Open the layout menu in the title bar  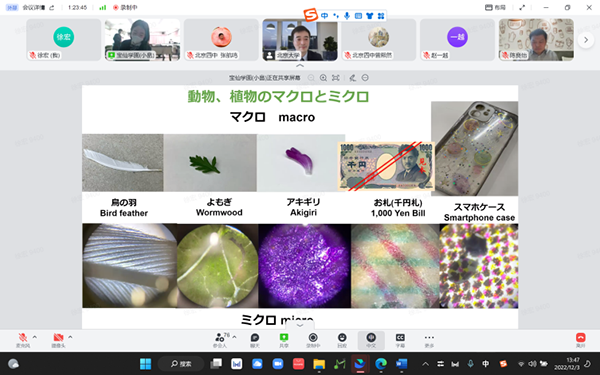point(495,7)
